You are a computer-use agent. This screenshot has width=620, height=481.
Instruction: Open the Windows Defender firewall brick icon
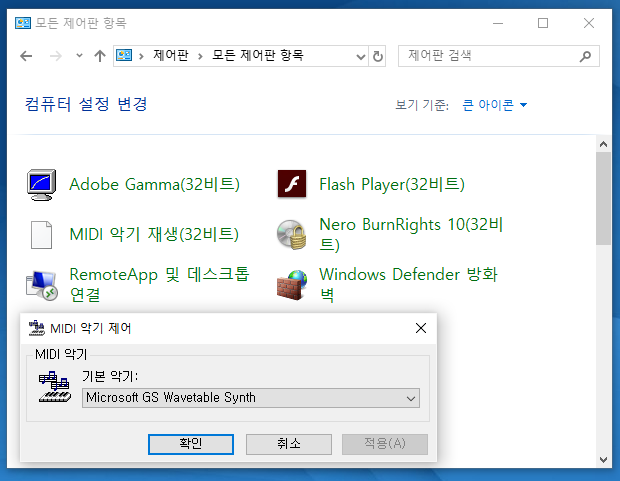[x=292, y=285]
